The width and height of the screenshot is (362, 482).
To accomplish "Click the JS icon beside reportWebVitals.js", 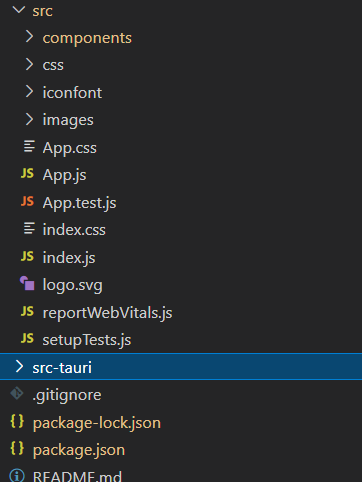I will point(27,311).
